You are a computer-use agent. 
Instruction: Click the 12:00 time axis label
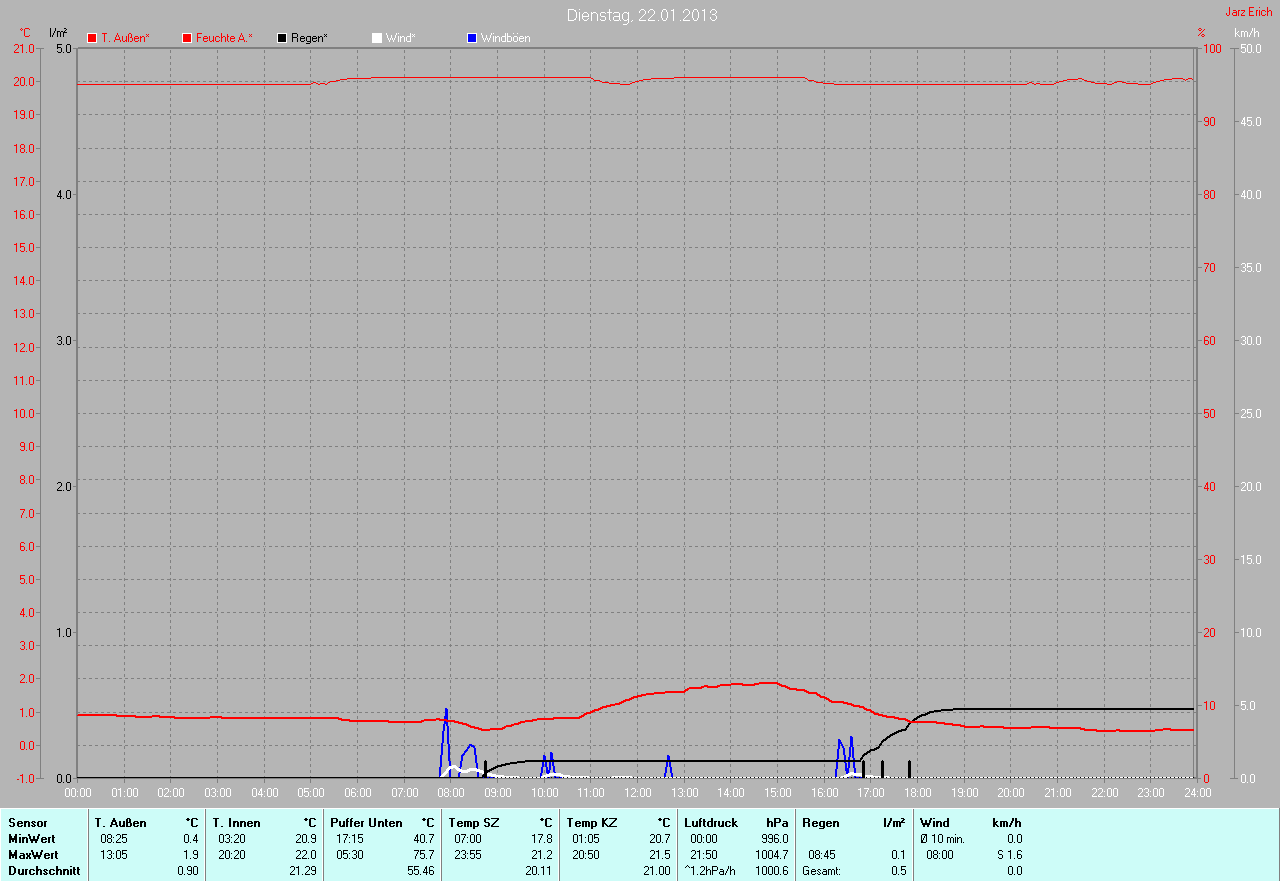[x=638, y=793]
